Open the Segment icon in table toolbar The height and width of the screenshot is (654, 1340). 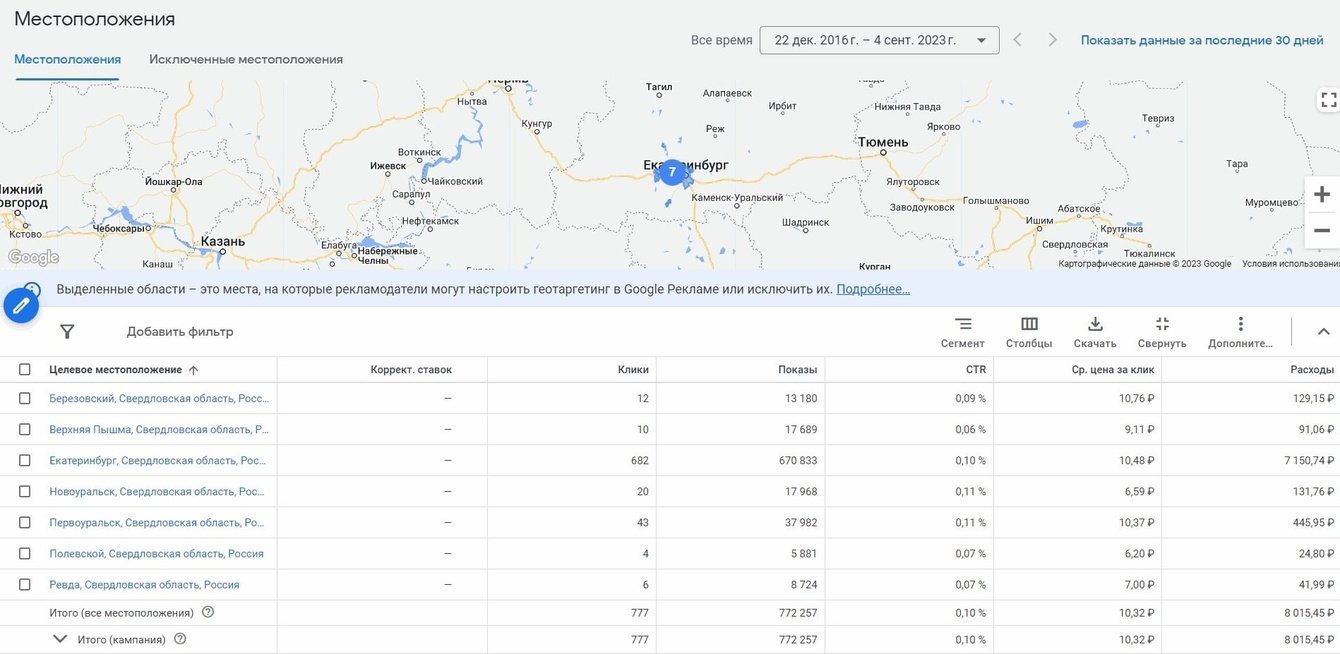tap(962, 325)
